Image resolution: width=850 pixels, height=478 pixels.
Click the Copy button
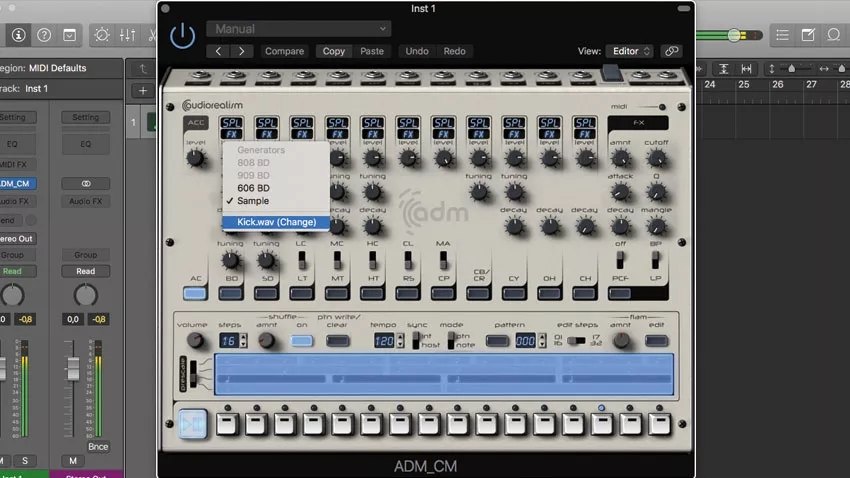333,51
